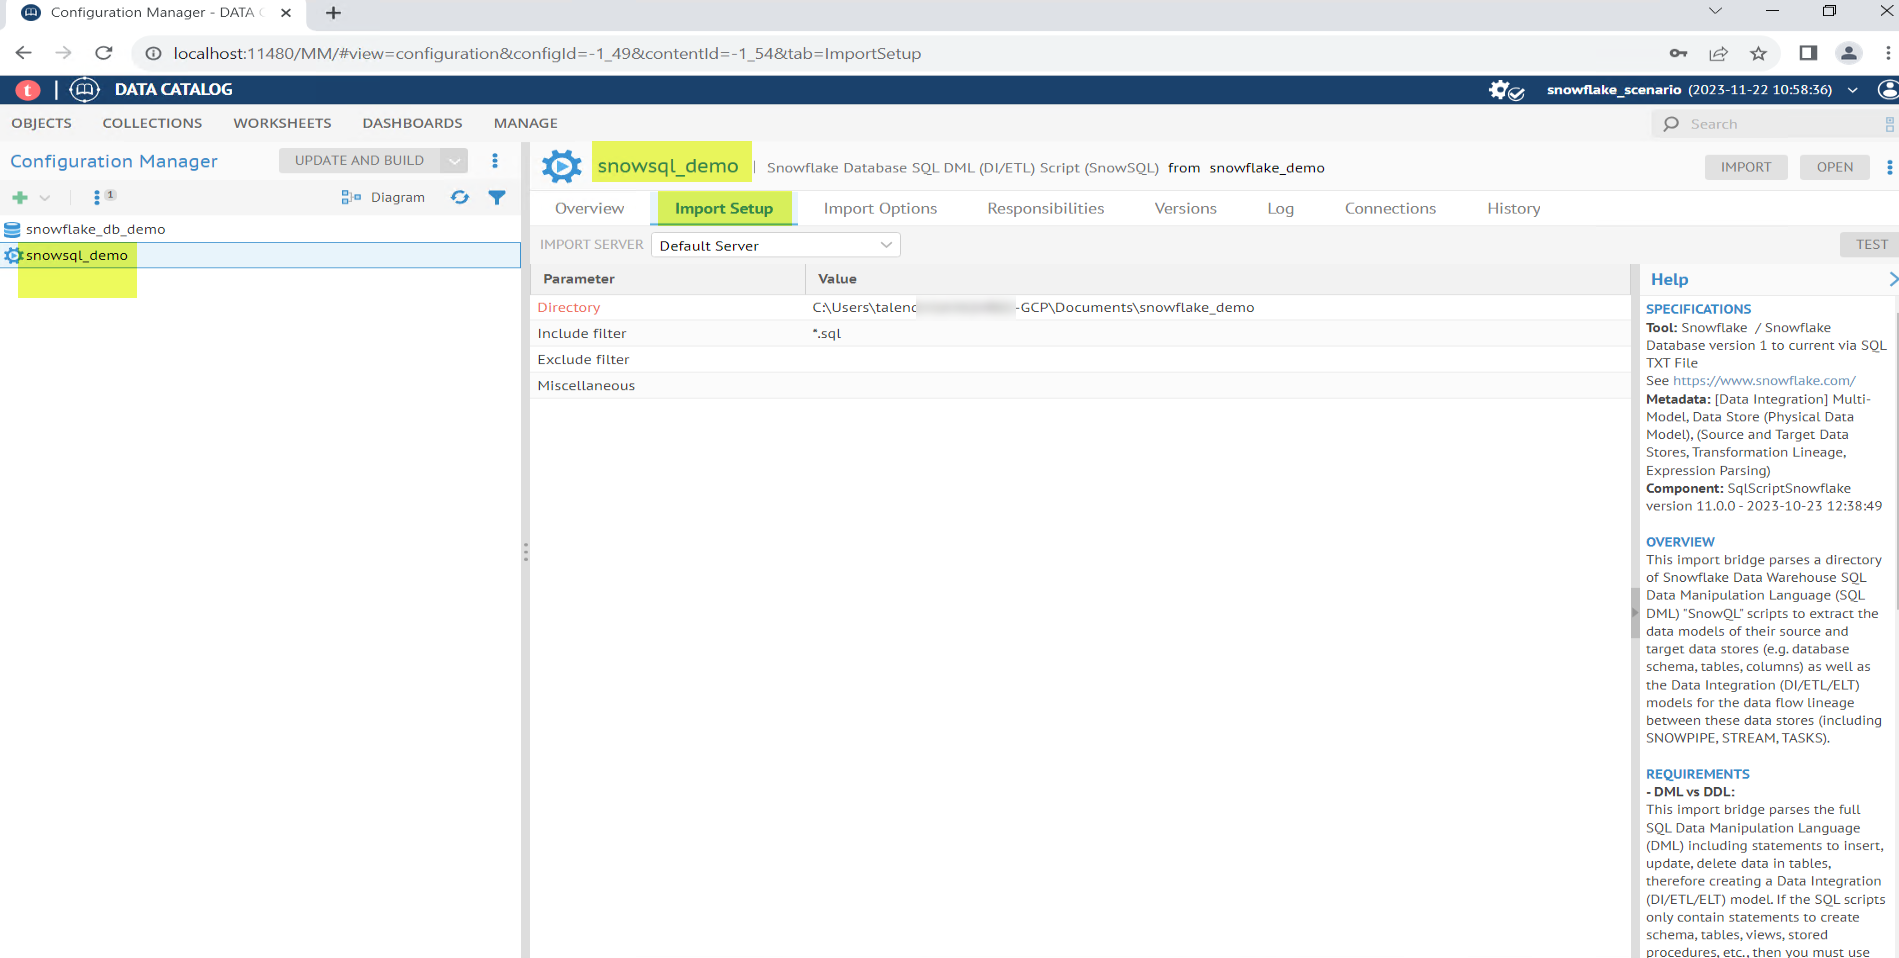
Task: Expand the snowflake_scenario configuration dropdown
Action: point(1853,90)
